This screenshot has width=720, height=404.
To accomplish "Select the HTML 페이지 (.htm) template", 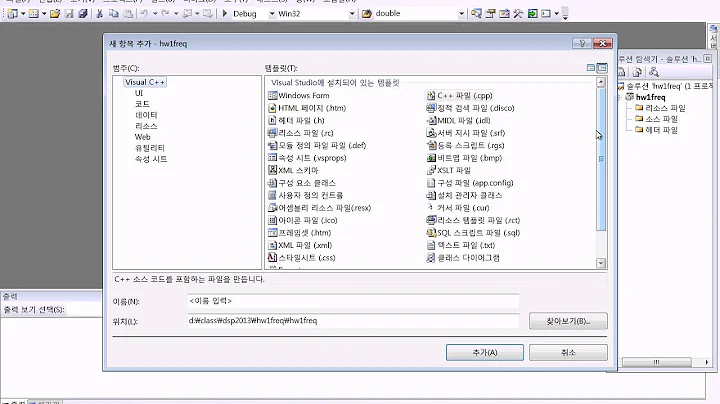I will click(x=307, y=108).
